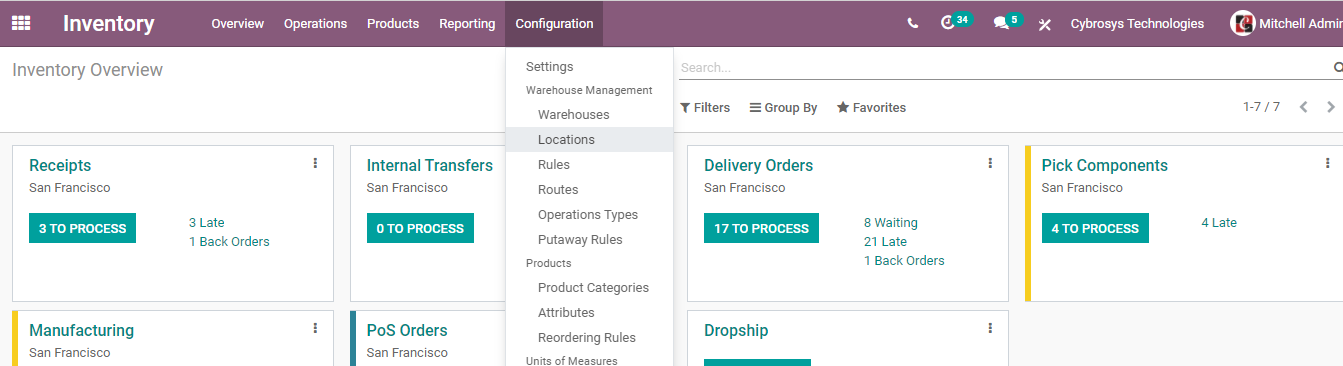Image resolution: width=1343 pixels, height=366 pixels.
Task: Go to next page arrow
Action: click(1330, 107)
